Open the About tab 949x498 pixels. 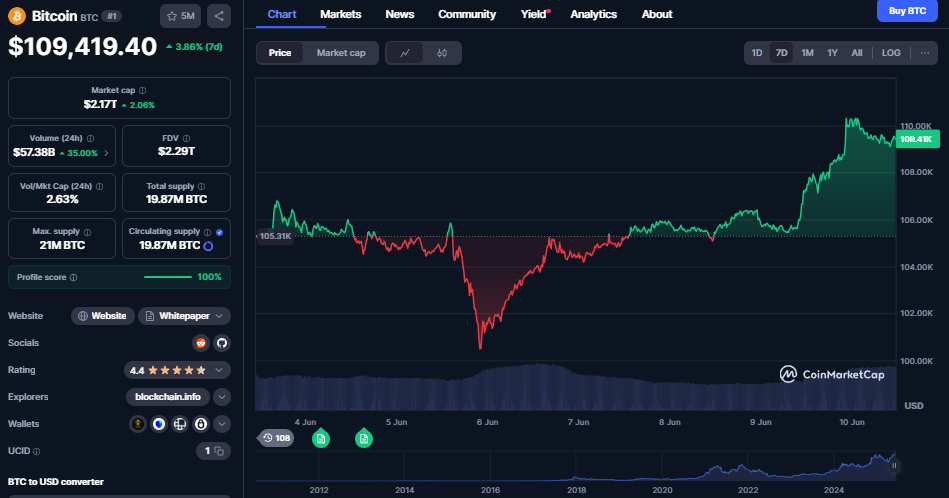[x=657, y=14]
